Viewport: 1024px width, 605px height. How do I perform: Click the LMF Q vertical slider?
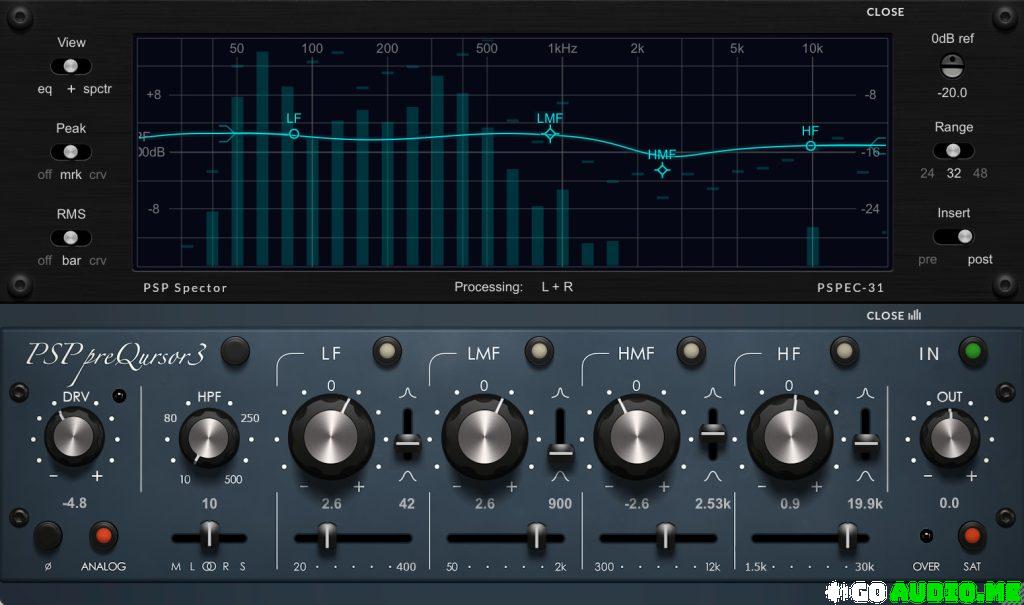click(560, 436)
